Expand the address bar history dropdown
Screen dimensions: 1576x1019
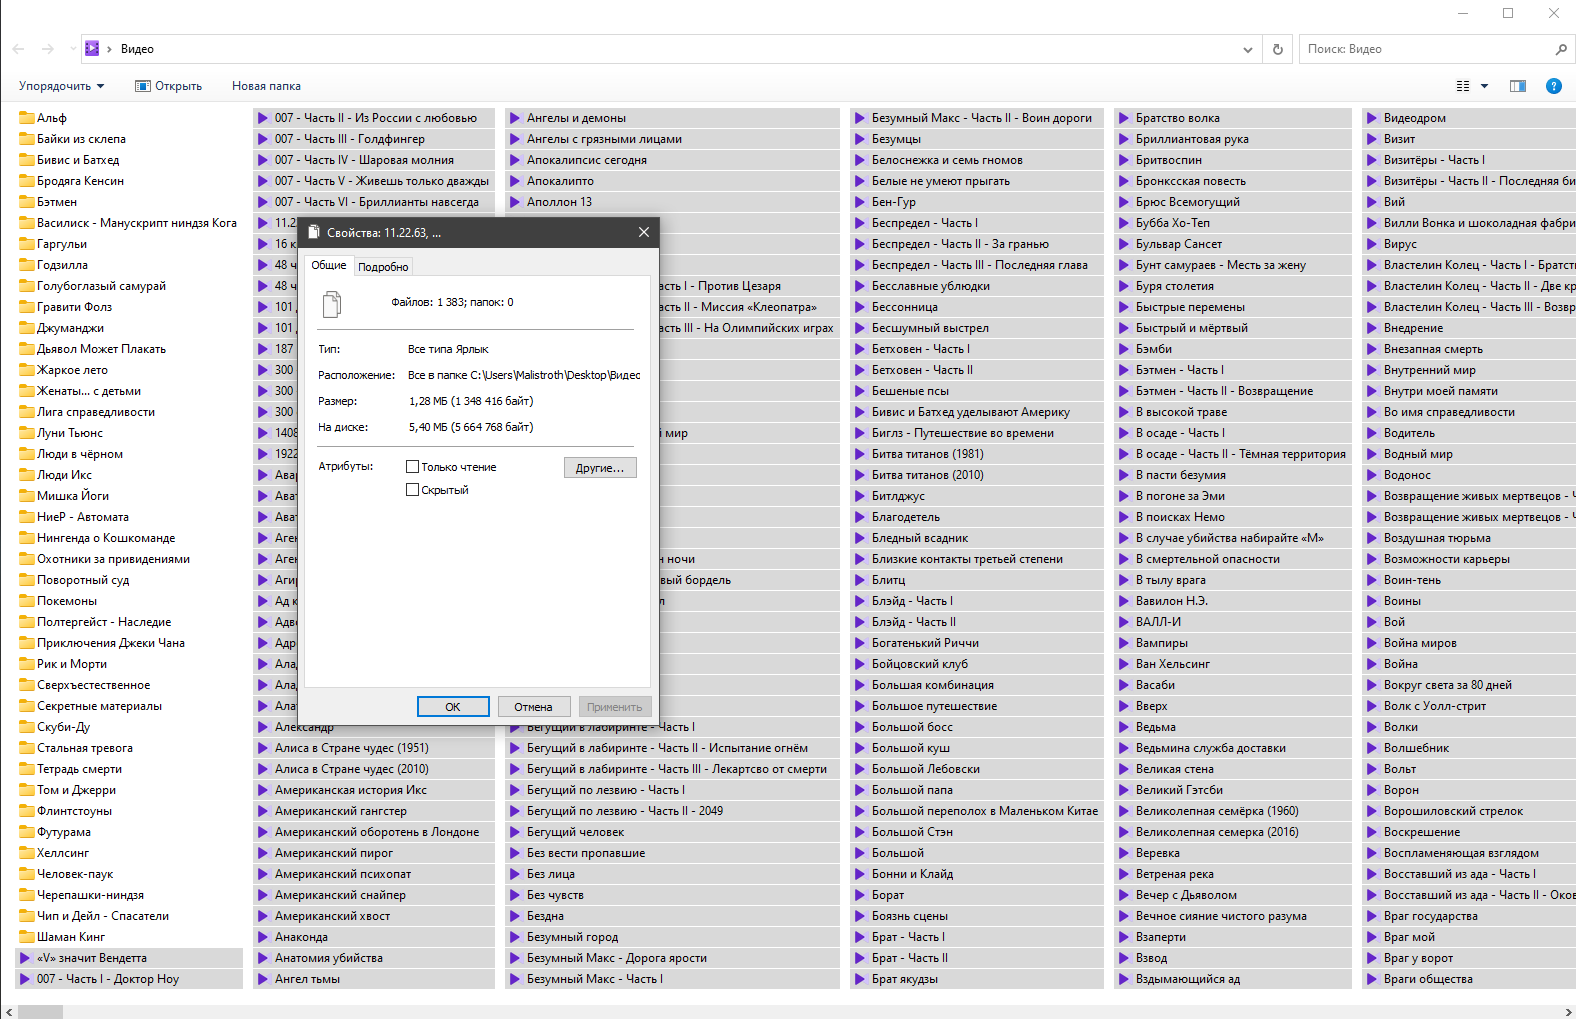[x=1247, y=49]
